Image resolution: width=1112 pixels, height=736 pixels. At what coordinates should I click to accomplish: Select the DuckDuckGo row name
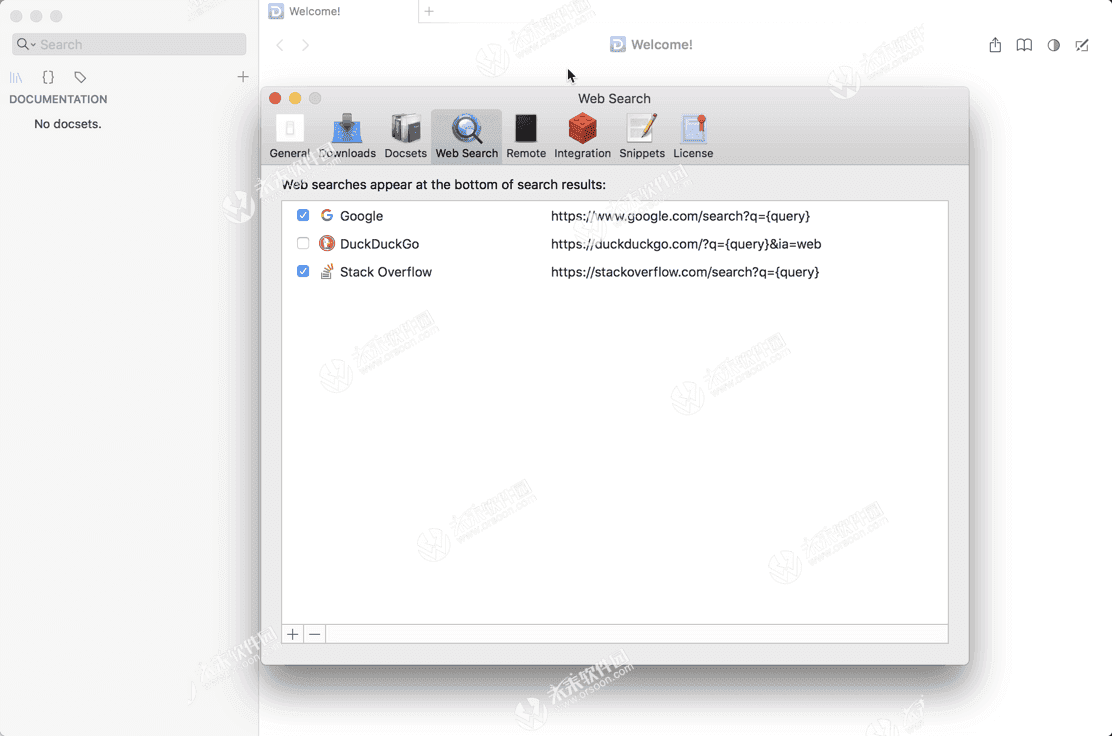click(379, 244)
